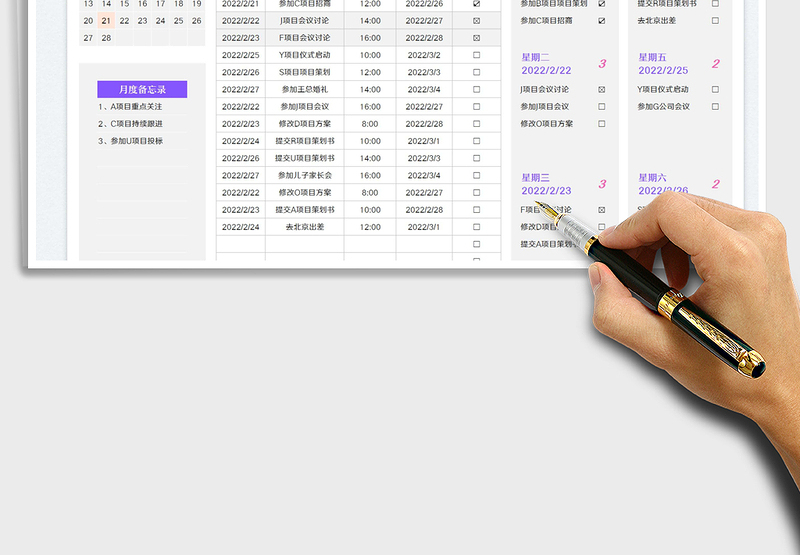Image resolution: width=800 pixels, height=555 pixels.
Task: Select day 22 in the calendar
Action: click(x=124, y=21)
